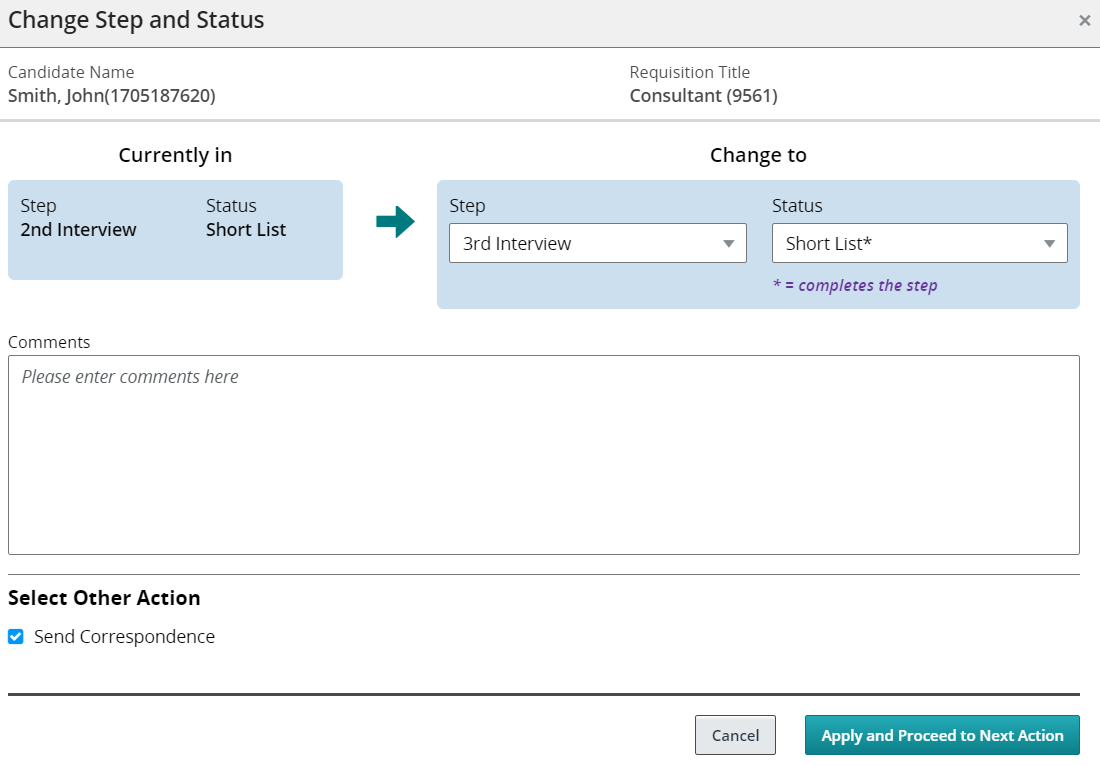Click the 'completes the step' note
The image size is (1100, 766).
pos(855,286)
